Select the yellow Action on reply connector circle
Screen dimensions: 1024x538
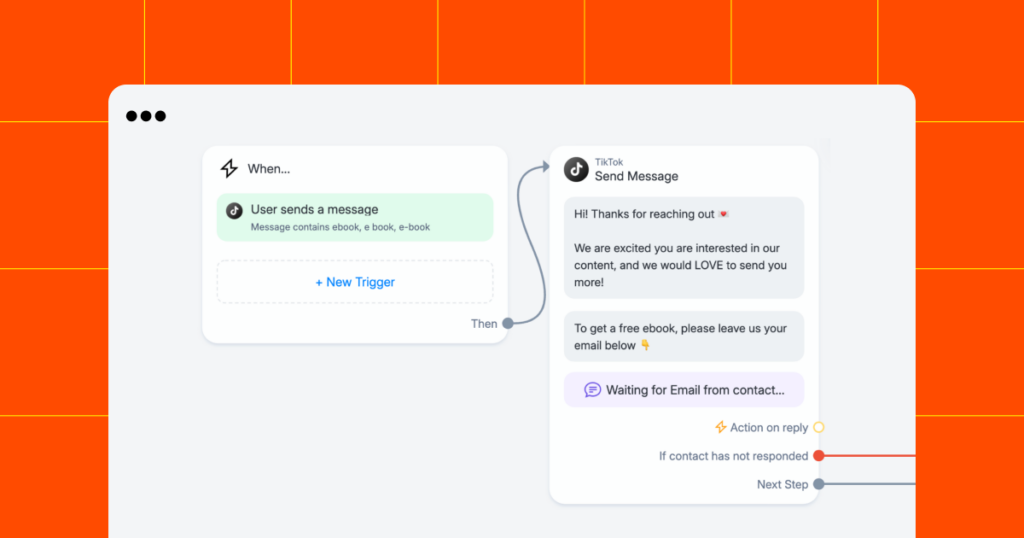pyautogui.click(x=819, y=428)
